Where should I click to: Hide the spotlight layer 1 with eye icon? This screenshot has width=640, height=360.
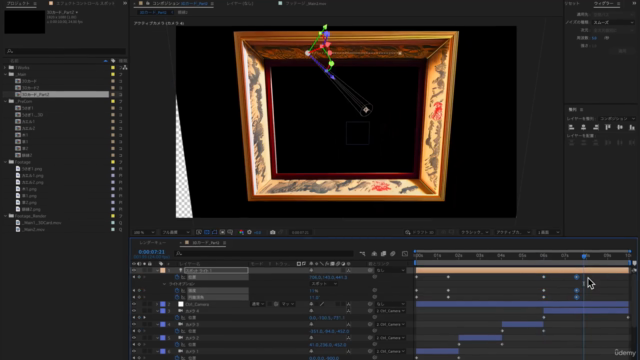pos(134,270)
